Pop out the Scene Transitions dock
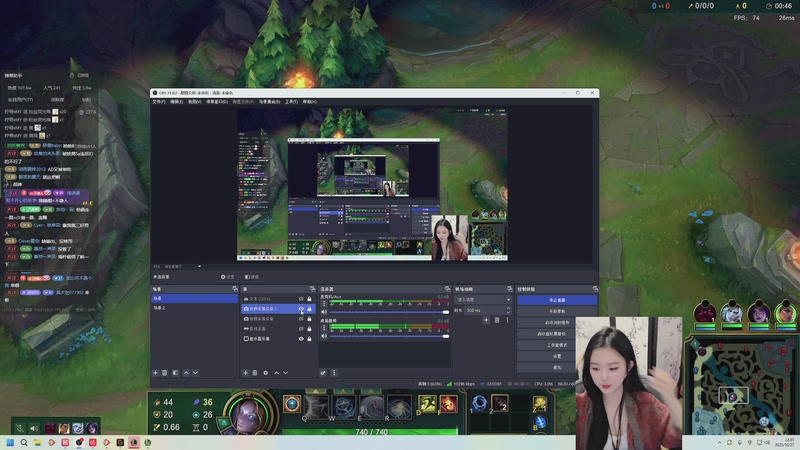 point(509,289)
